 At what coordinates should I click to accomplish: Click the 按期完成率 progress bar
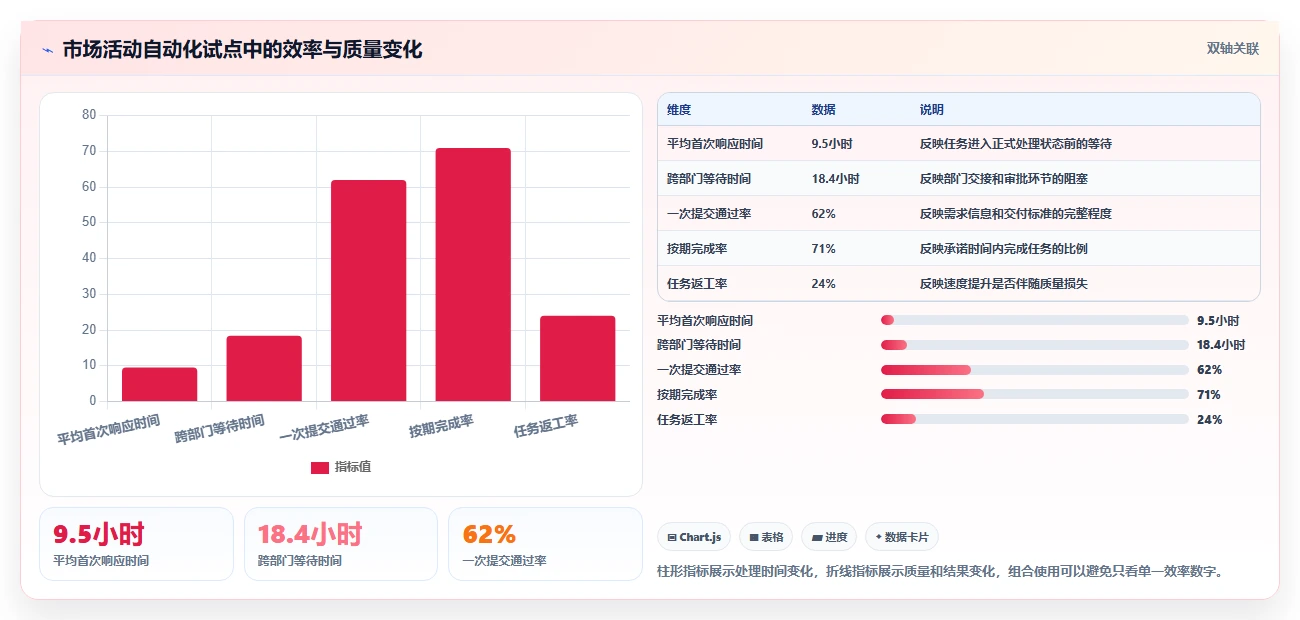[x=1034, y=394]
